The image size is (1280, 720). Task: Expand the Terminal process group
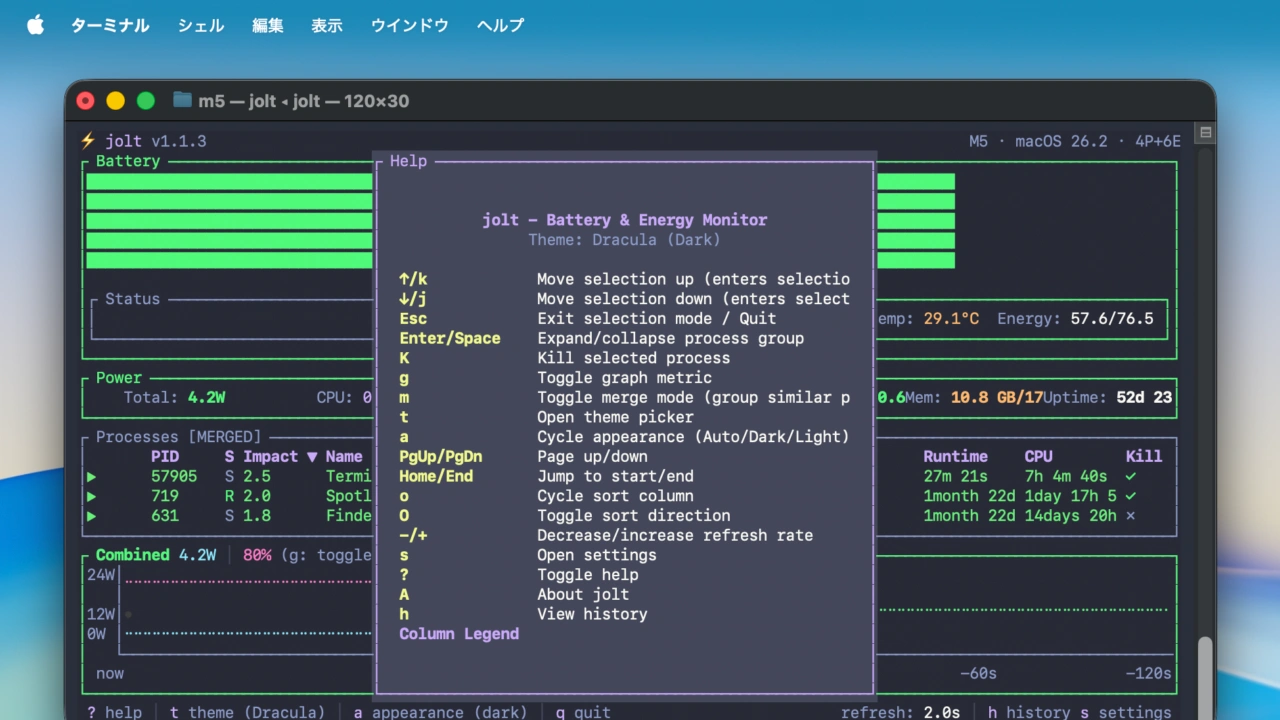(x=91, y=476)
